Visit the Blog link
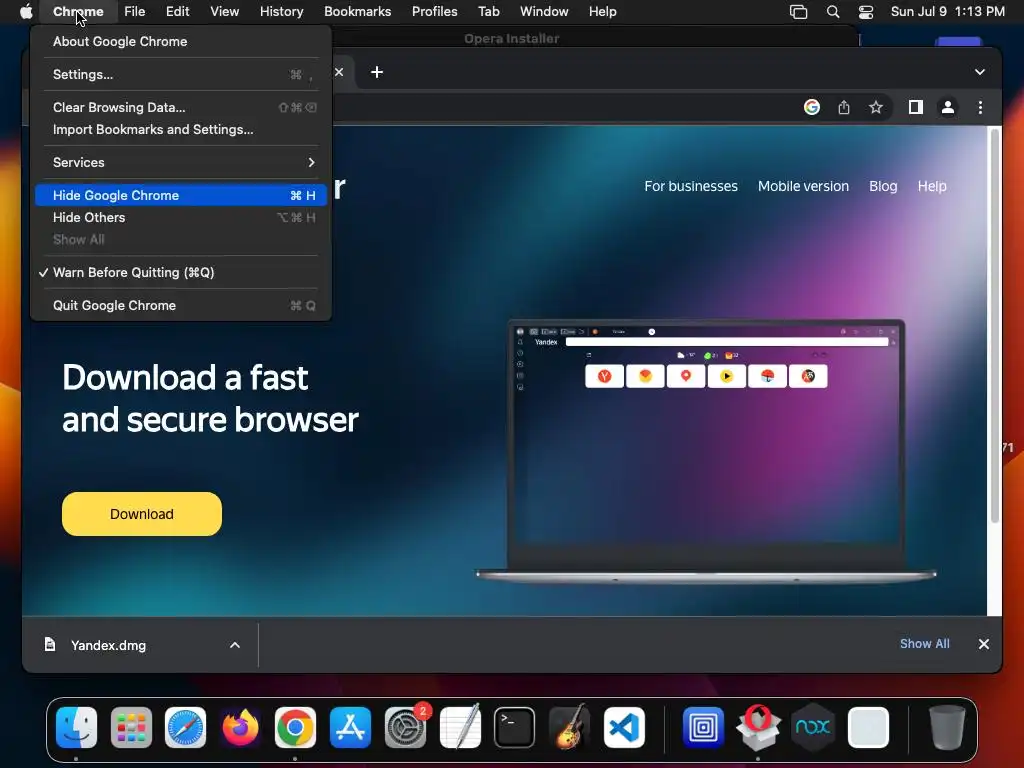Viewport: 1024px width, 768px height. pyautogui.click(x=883, y=186)
